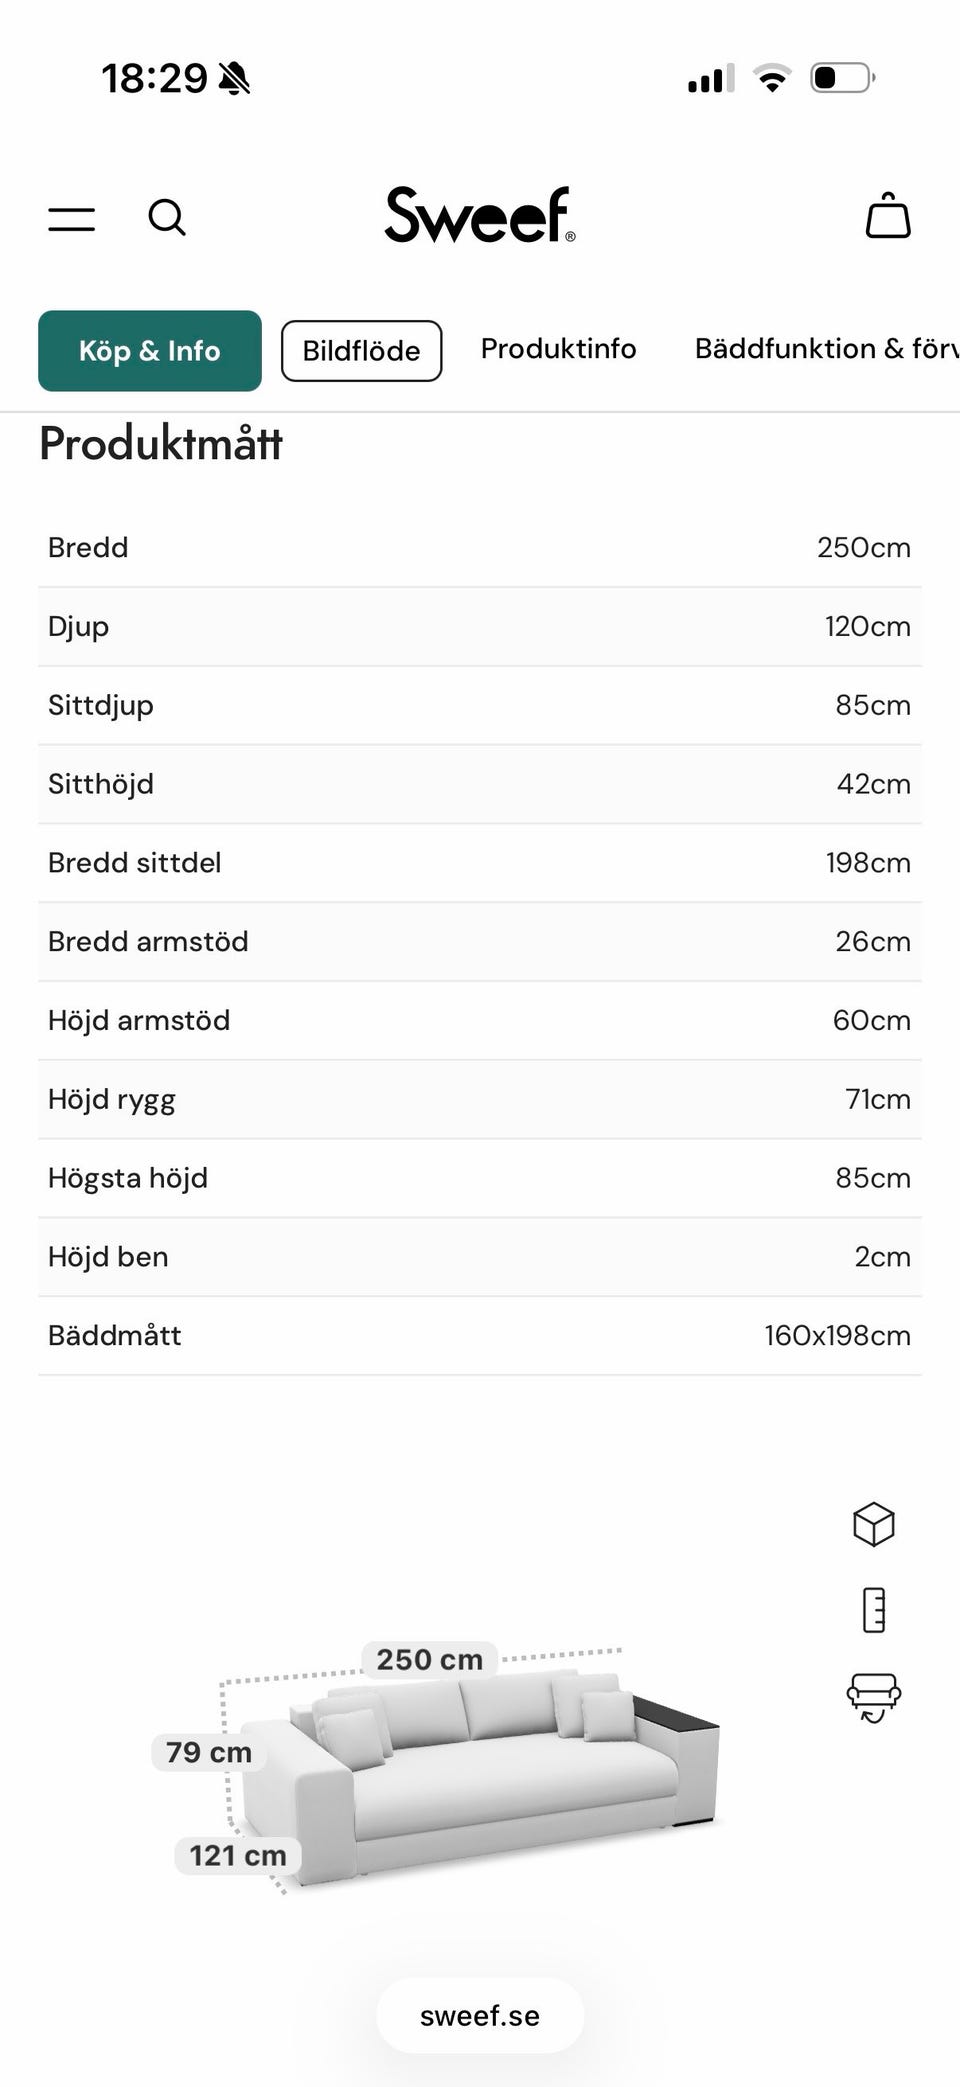Switch to the Bildflöde tab
Image resolution: width=960 pixels, height=2087 pixels.
pos(361,351)
